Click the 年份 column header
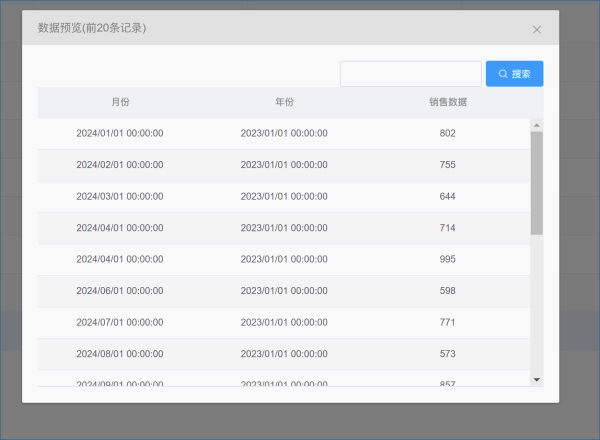Image resolution: width=600 pixels, height=440 pixels. [x=284, y=102]
